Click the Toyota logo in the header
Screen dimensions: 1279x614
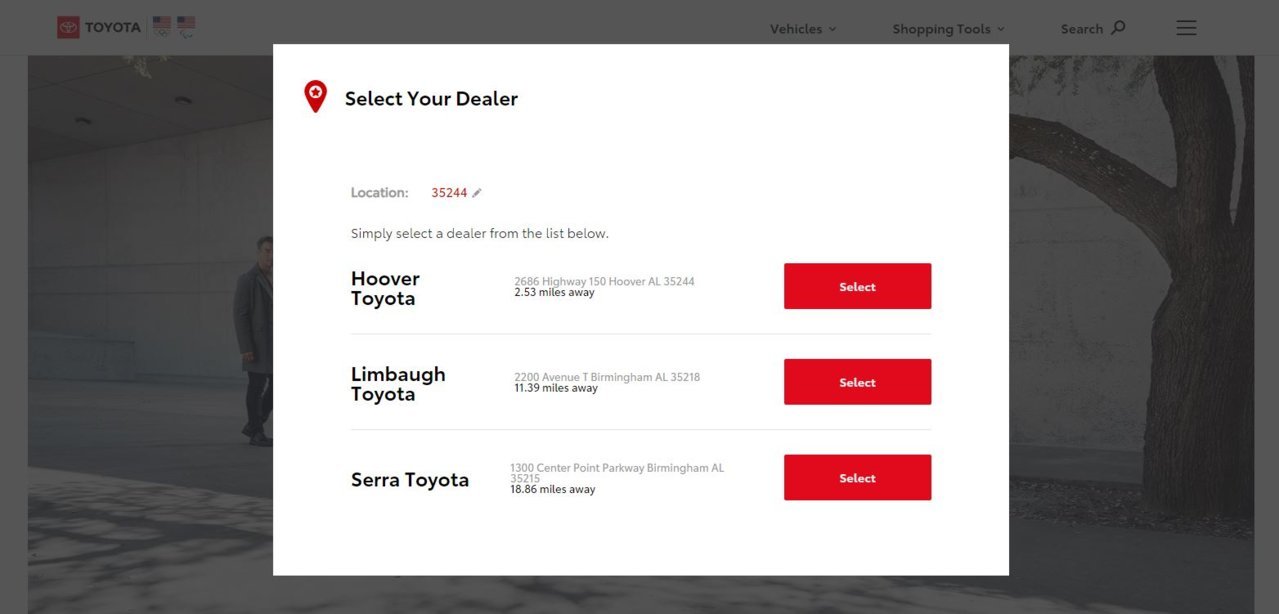[x=99, y=27]
